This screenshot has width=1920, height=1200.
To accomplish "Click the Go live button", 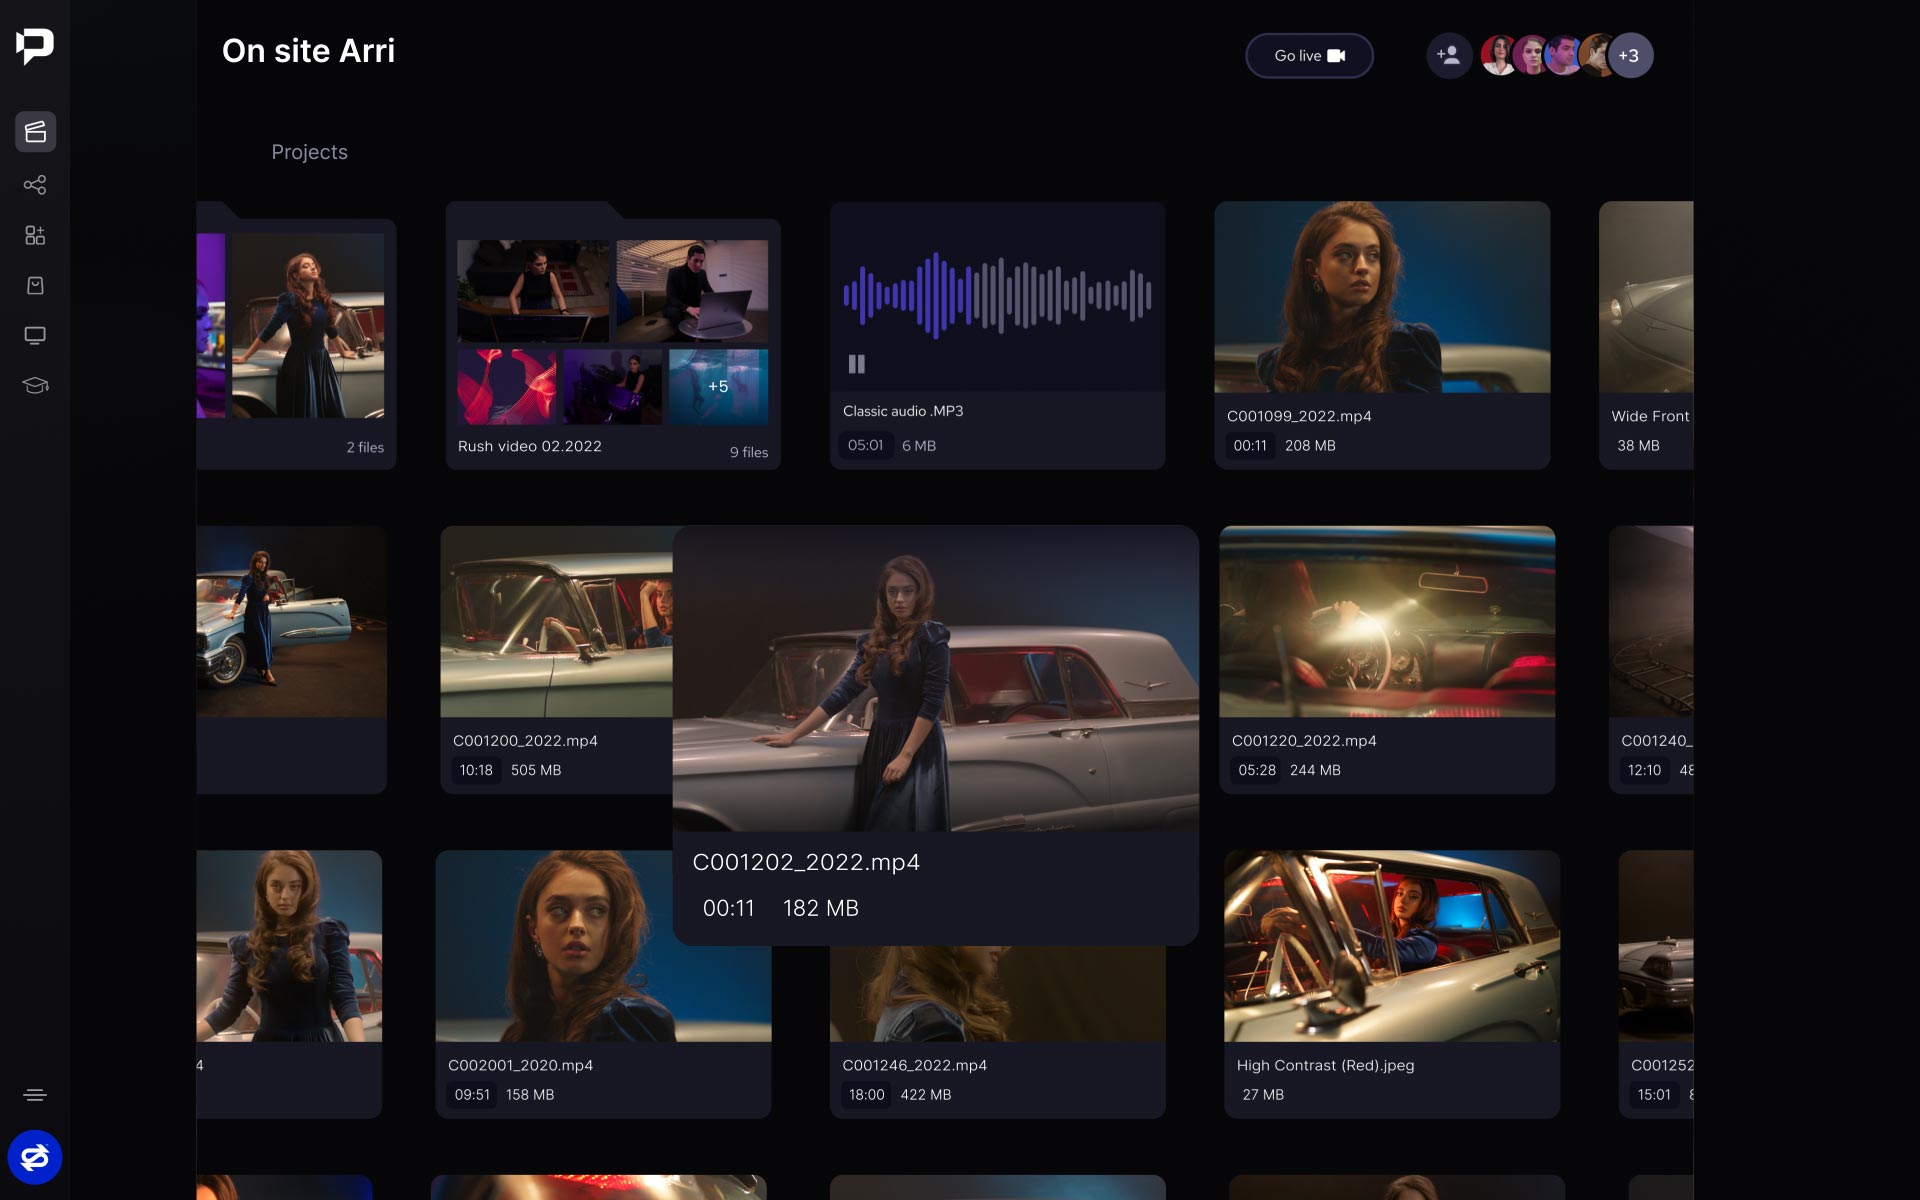I will (x=1309, y=56).
